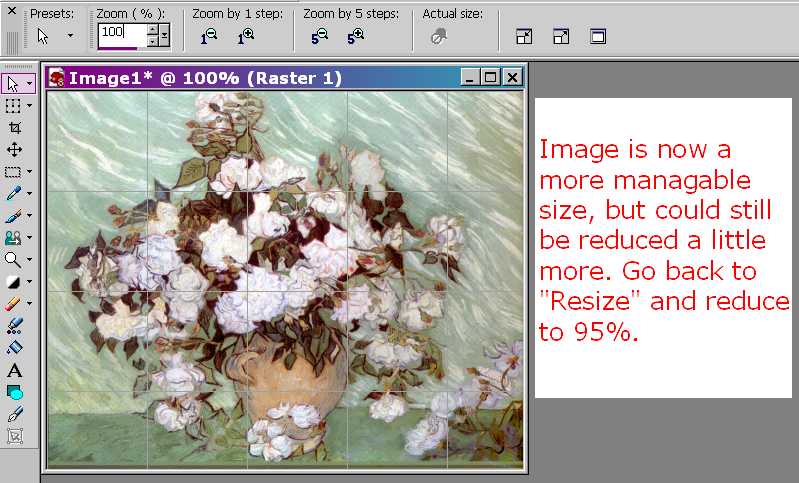799x483 pixels.
Task: Close the Image1 window
Action: tap(512, 77)
